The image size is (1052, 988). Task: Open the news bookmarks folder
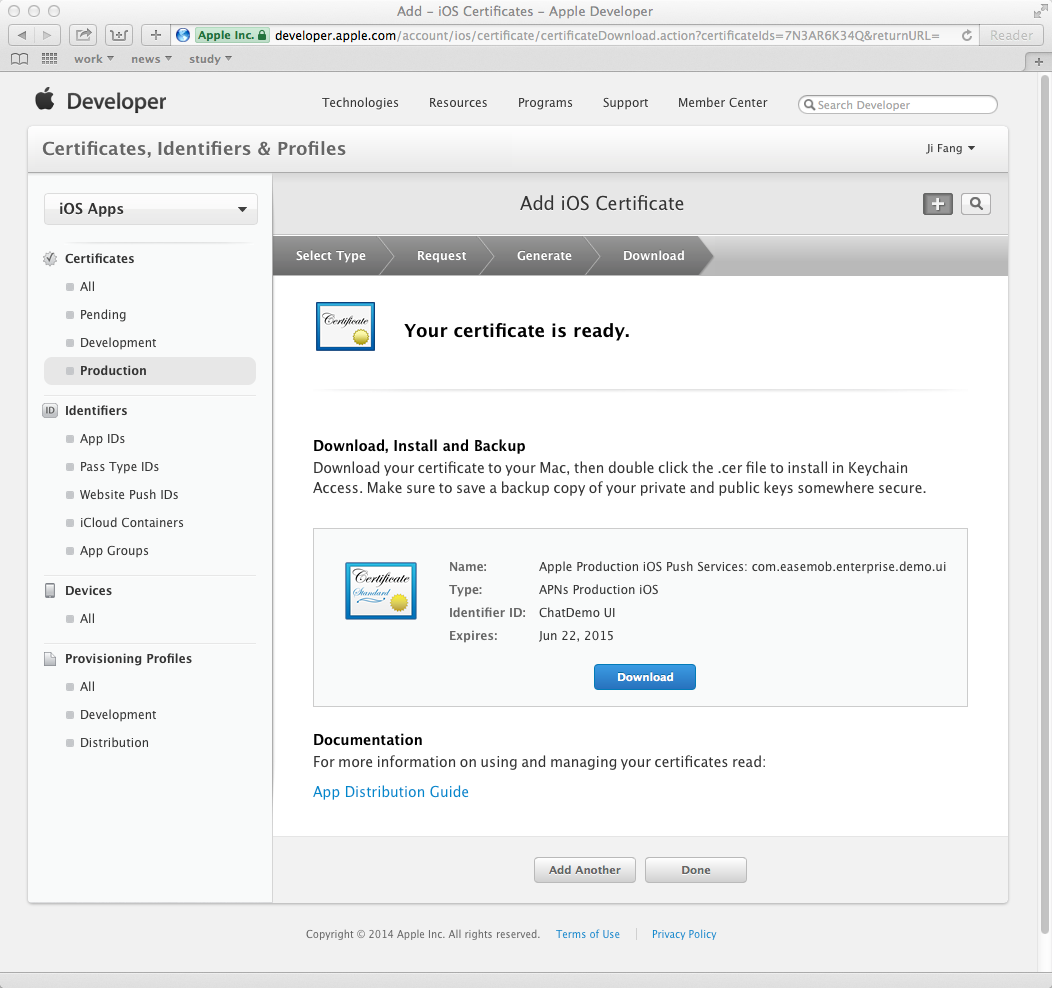click(x=152, y=59)
